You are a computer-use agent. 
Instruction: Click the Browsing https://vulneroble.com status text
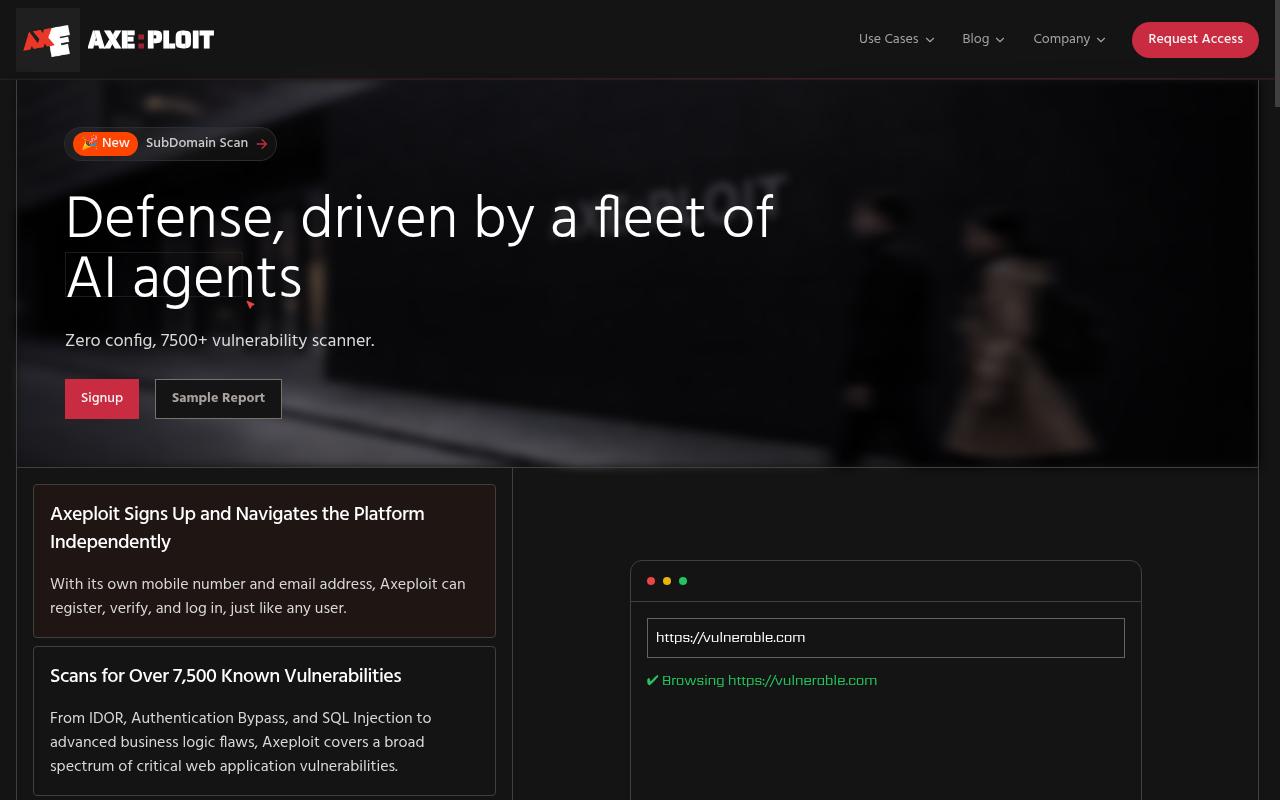[x=769, y=681]
